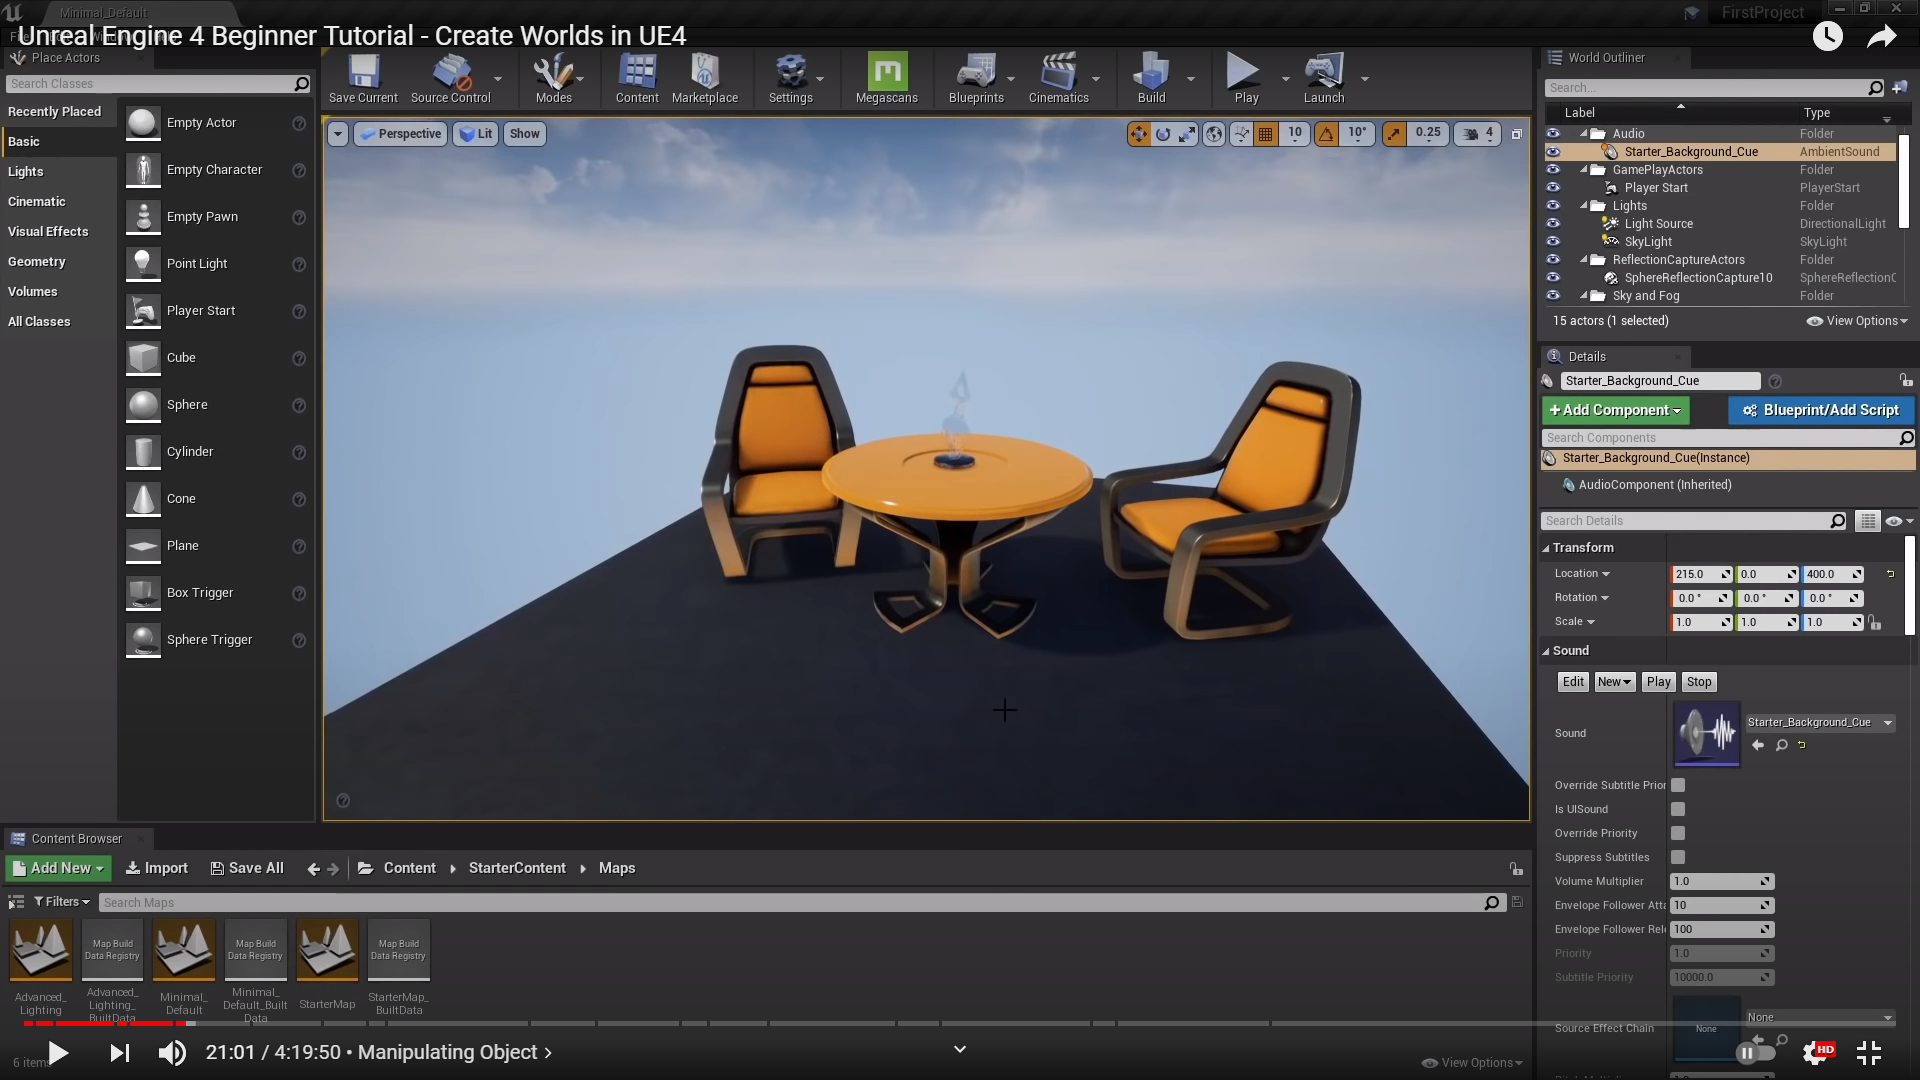1920x1080 pixels.
Task: Expand Starter_Background_Cue sound asset dropdown
Action: coord(1888,723)
